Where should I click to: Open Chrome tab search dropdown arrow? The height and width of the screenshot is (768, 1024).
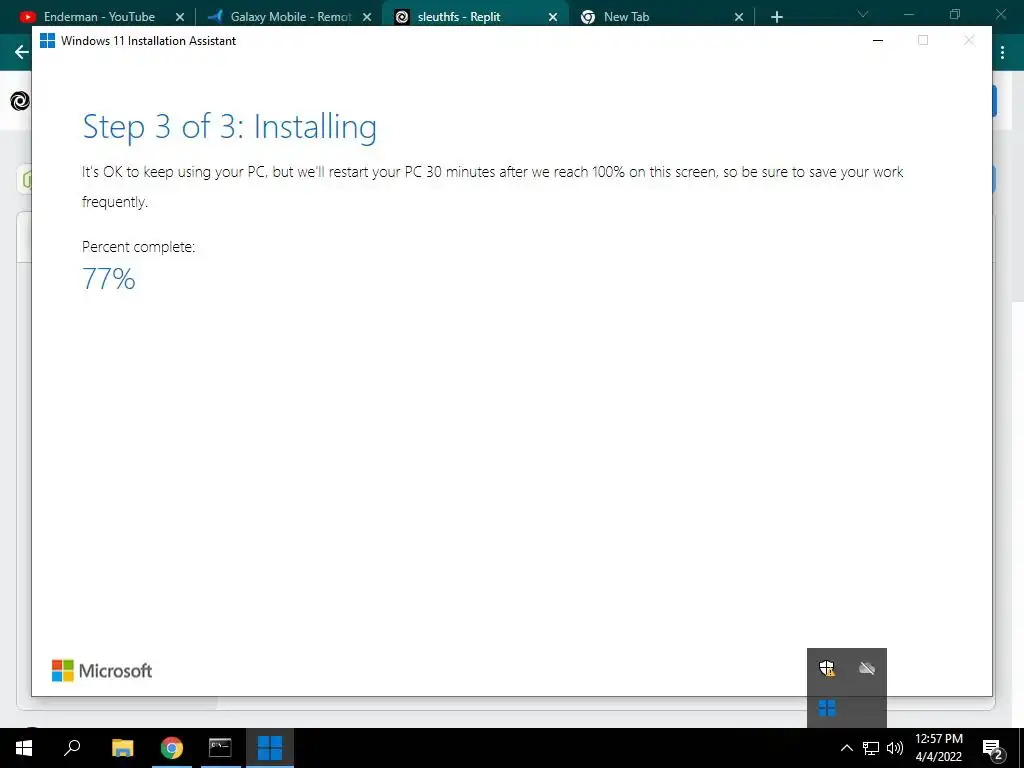coord(863,14)
